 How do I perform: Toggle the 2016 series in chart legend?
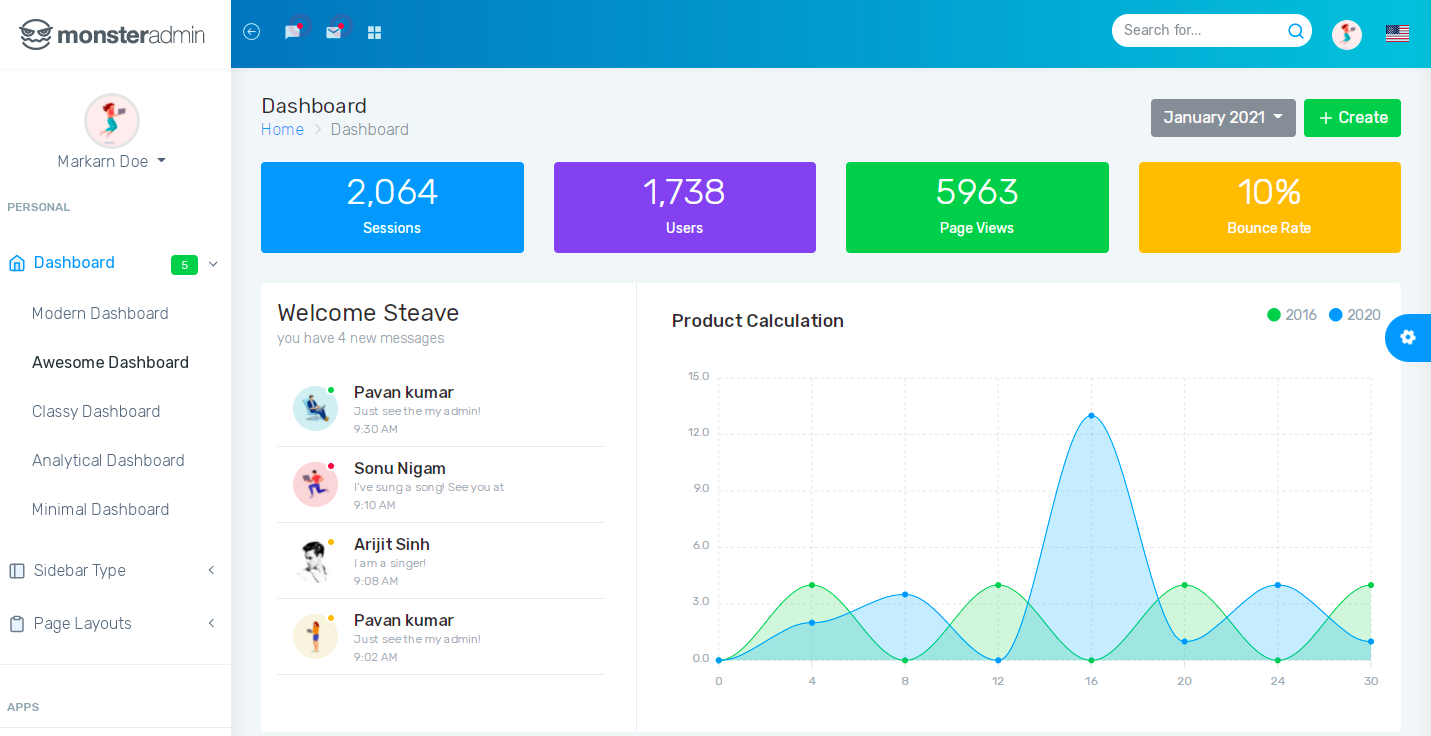pos(1292,315)
